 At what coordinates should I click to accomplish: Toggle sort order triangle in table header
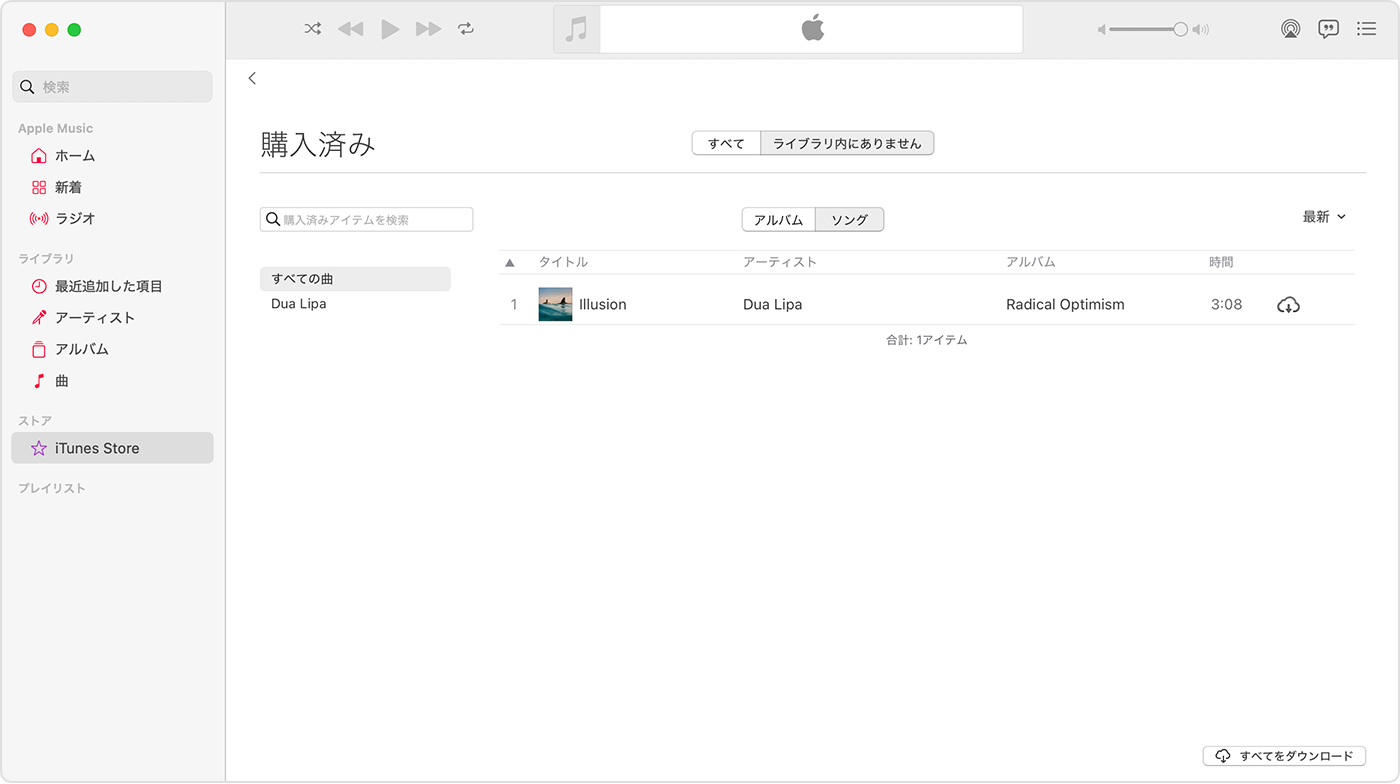510,262
